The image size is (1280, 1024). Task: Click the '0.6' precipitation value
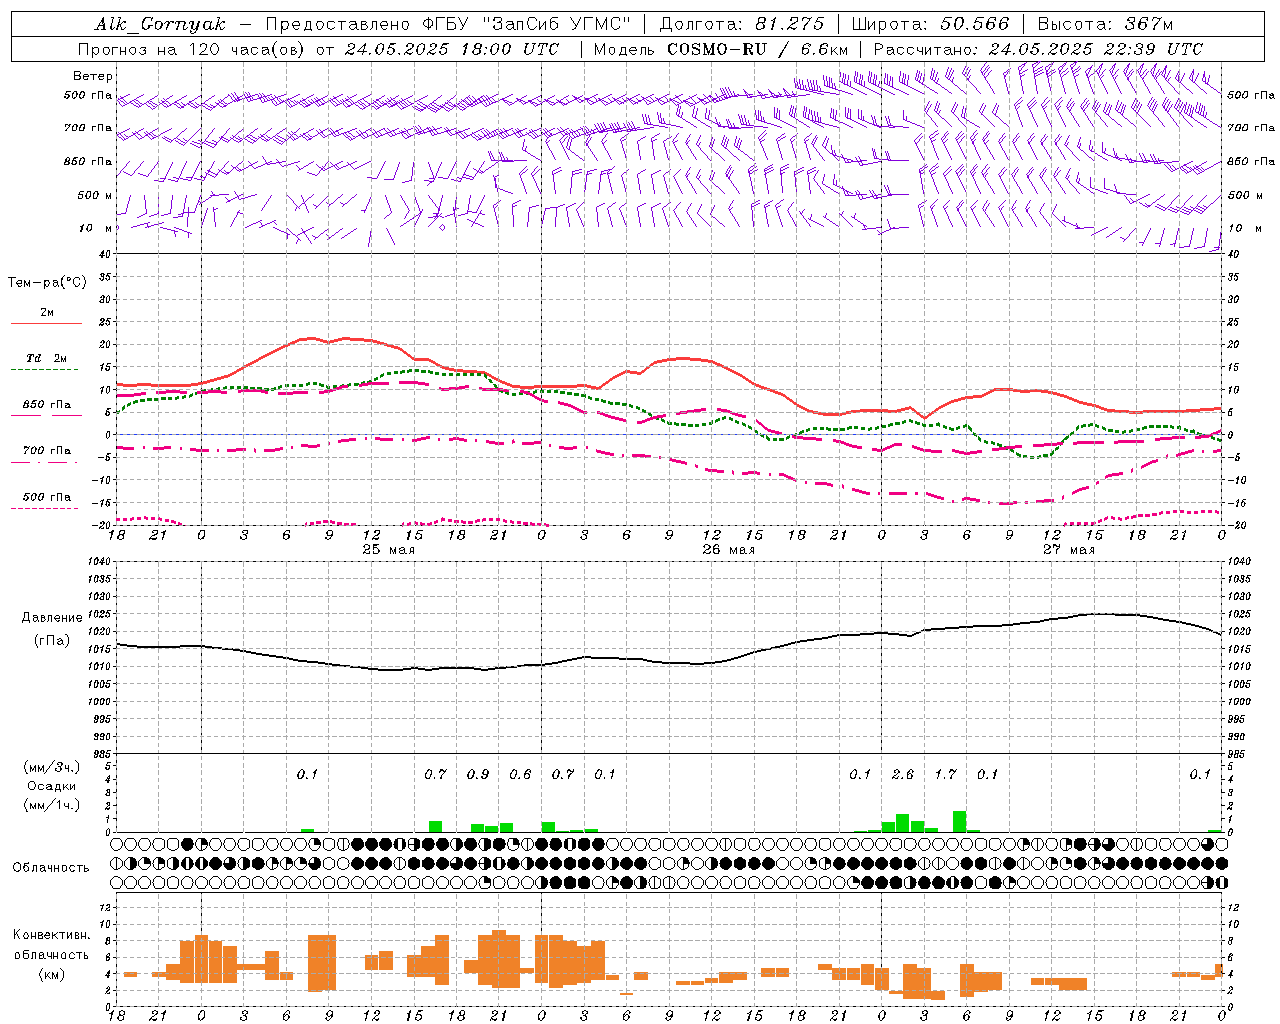(x=520, y=774)
